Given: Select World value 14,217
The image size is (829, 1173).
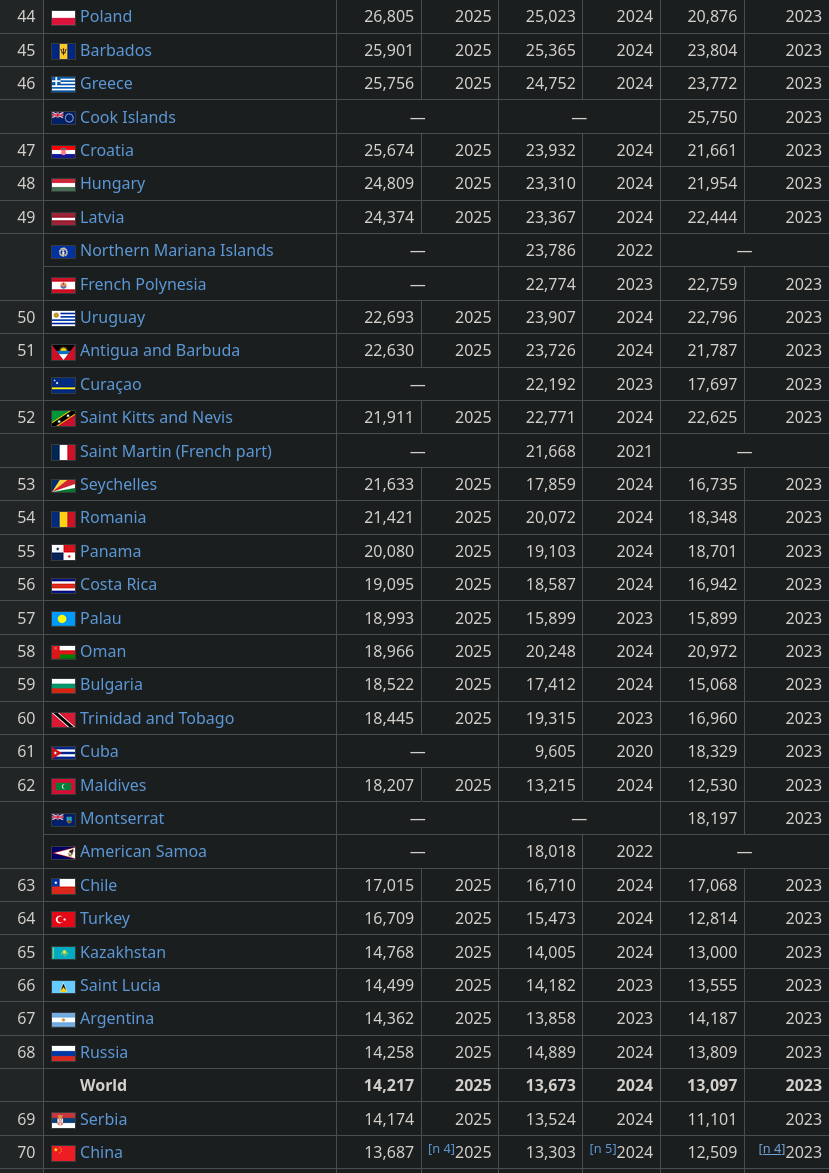Looking at the screenshot, I should pos(389,1085).
